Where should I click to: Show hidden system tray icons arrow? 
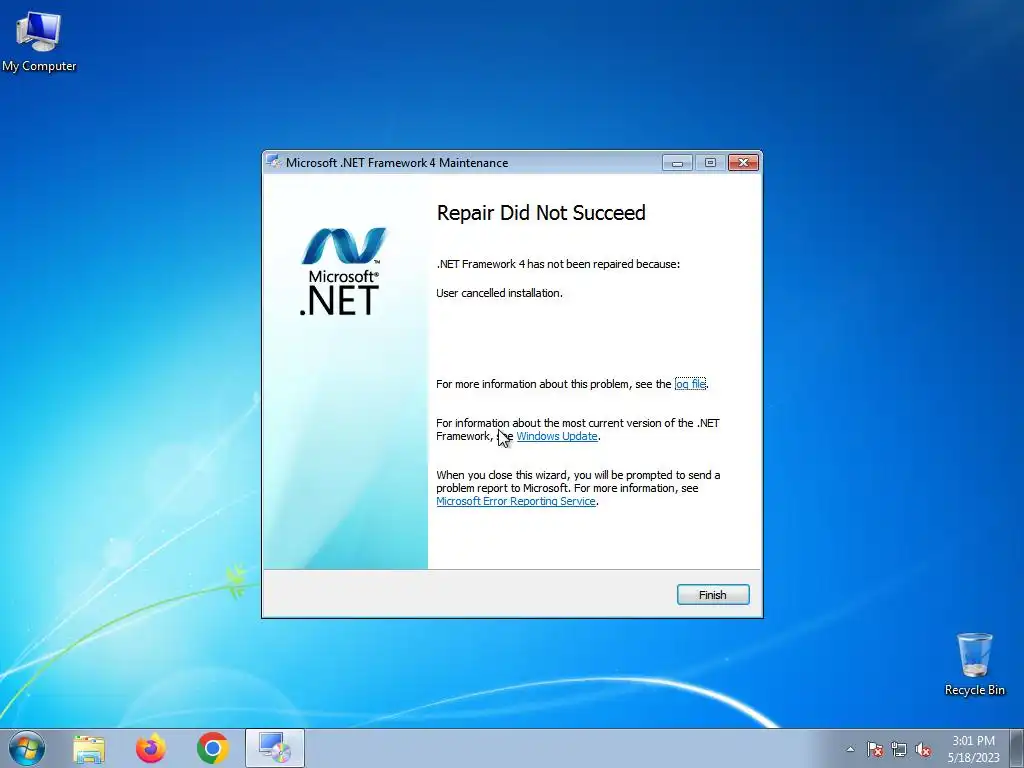point(850,749)
